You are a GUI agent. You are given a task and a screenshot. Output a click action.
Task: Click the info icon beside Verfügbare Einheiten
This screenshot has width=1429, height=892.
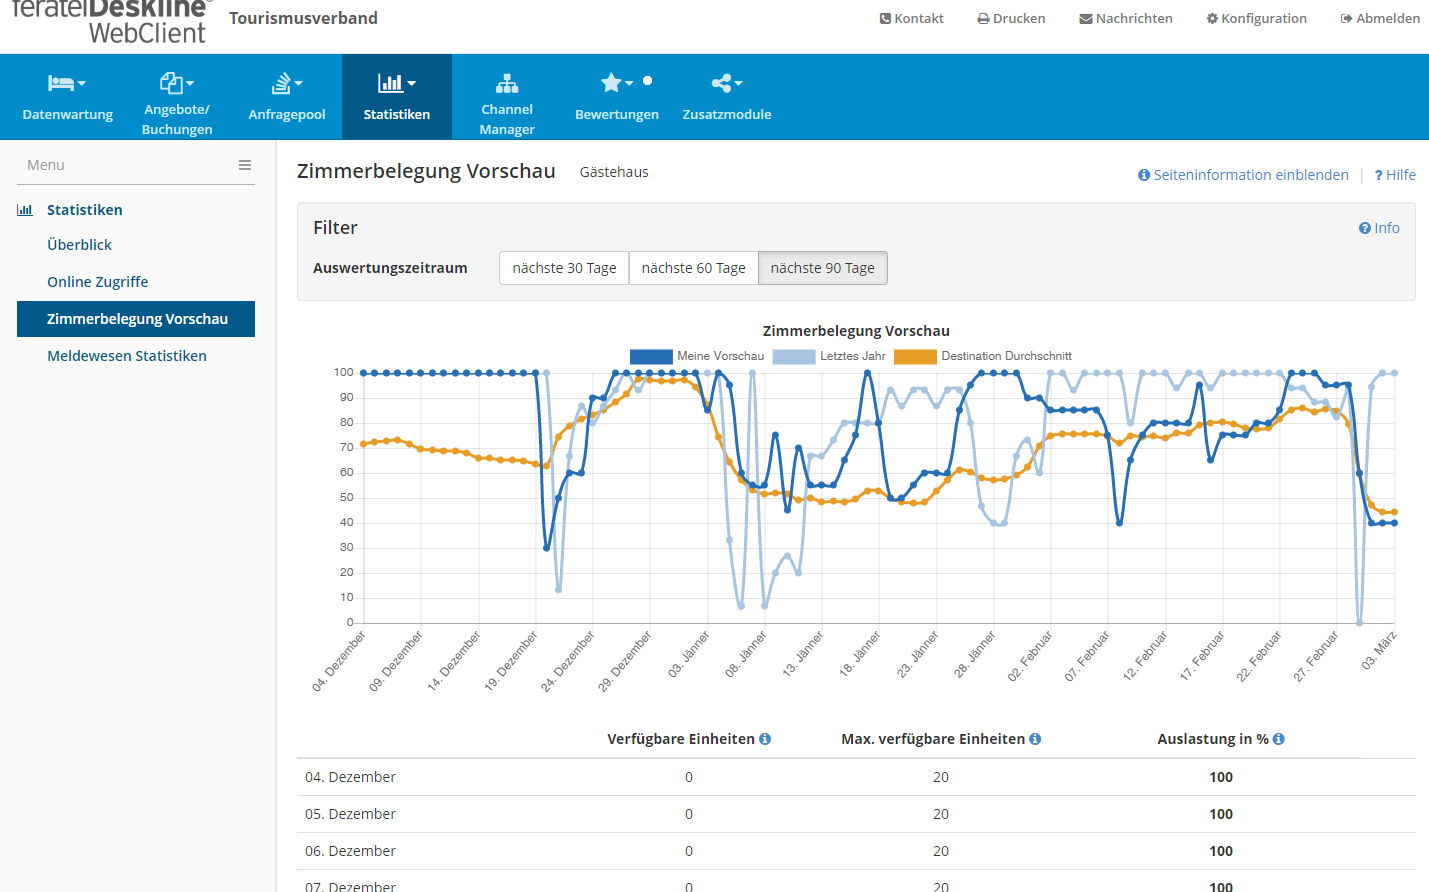(765, 739)
